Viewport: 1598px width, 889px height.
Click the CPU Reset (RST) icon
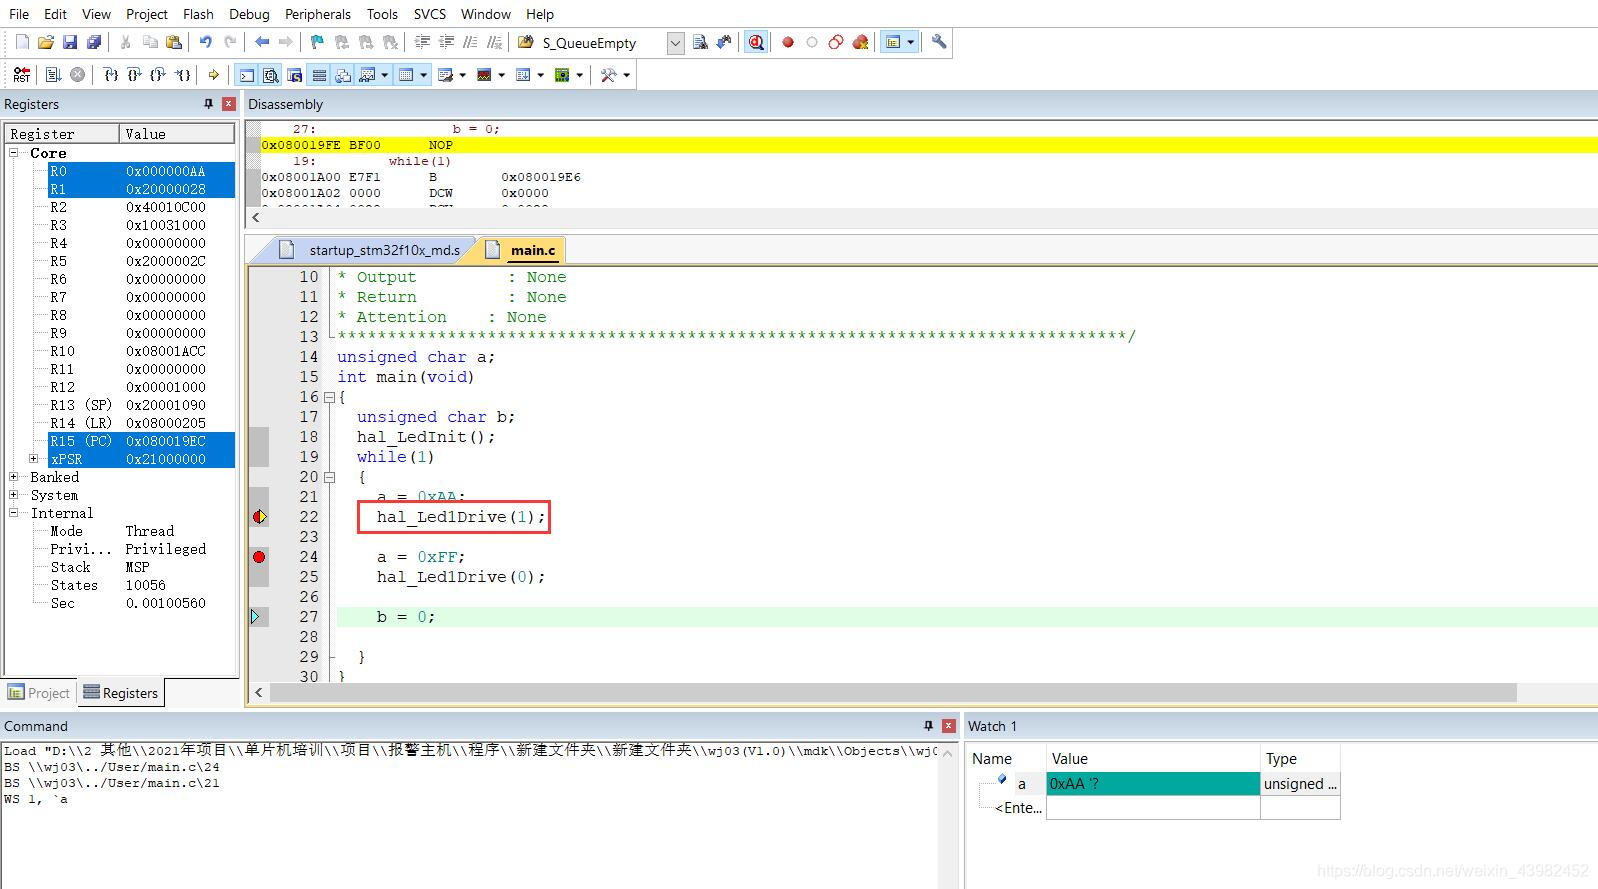[x=21, y=75]
